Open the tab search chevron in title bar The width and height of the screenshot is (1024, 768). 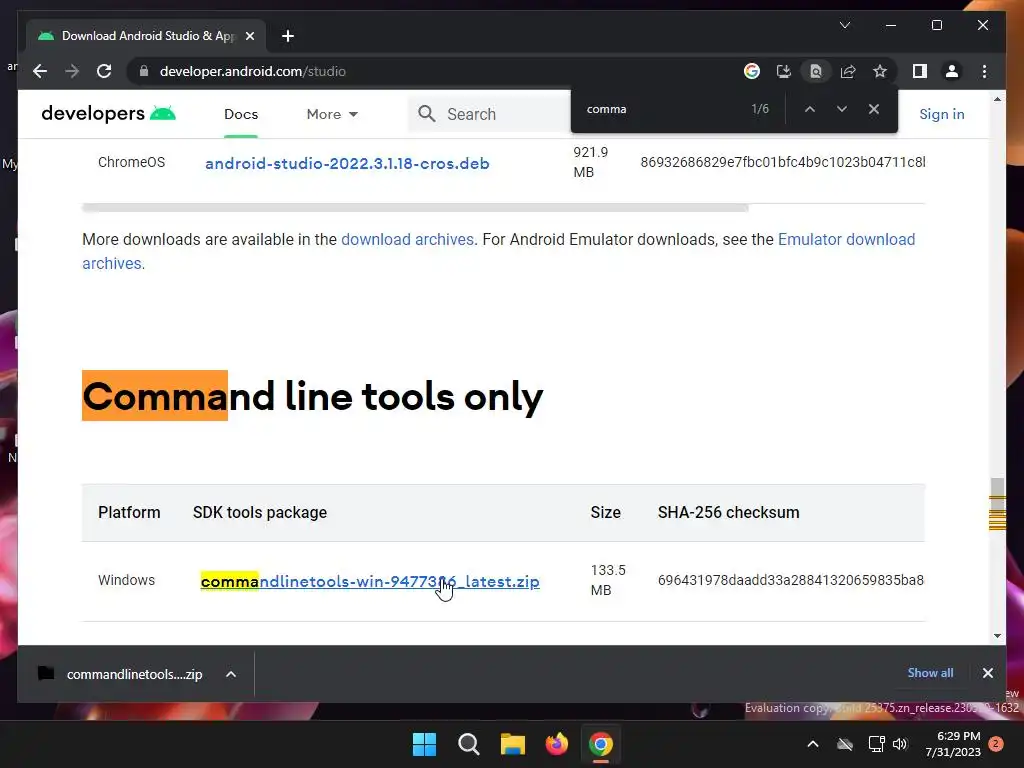point(844,25)
